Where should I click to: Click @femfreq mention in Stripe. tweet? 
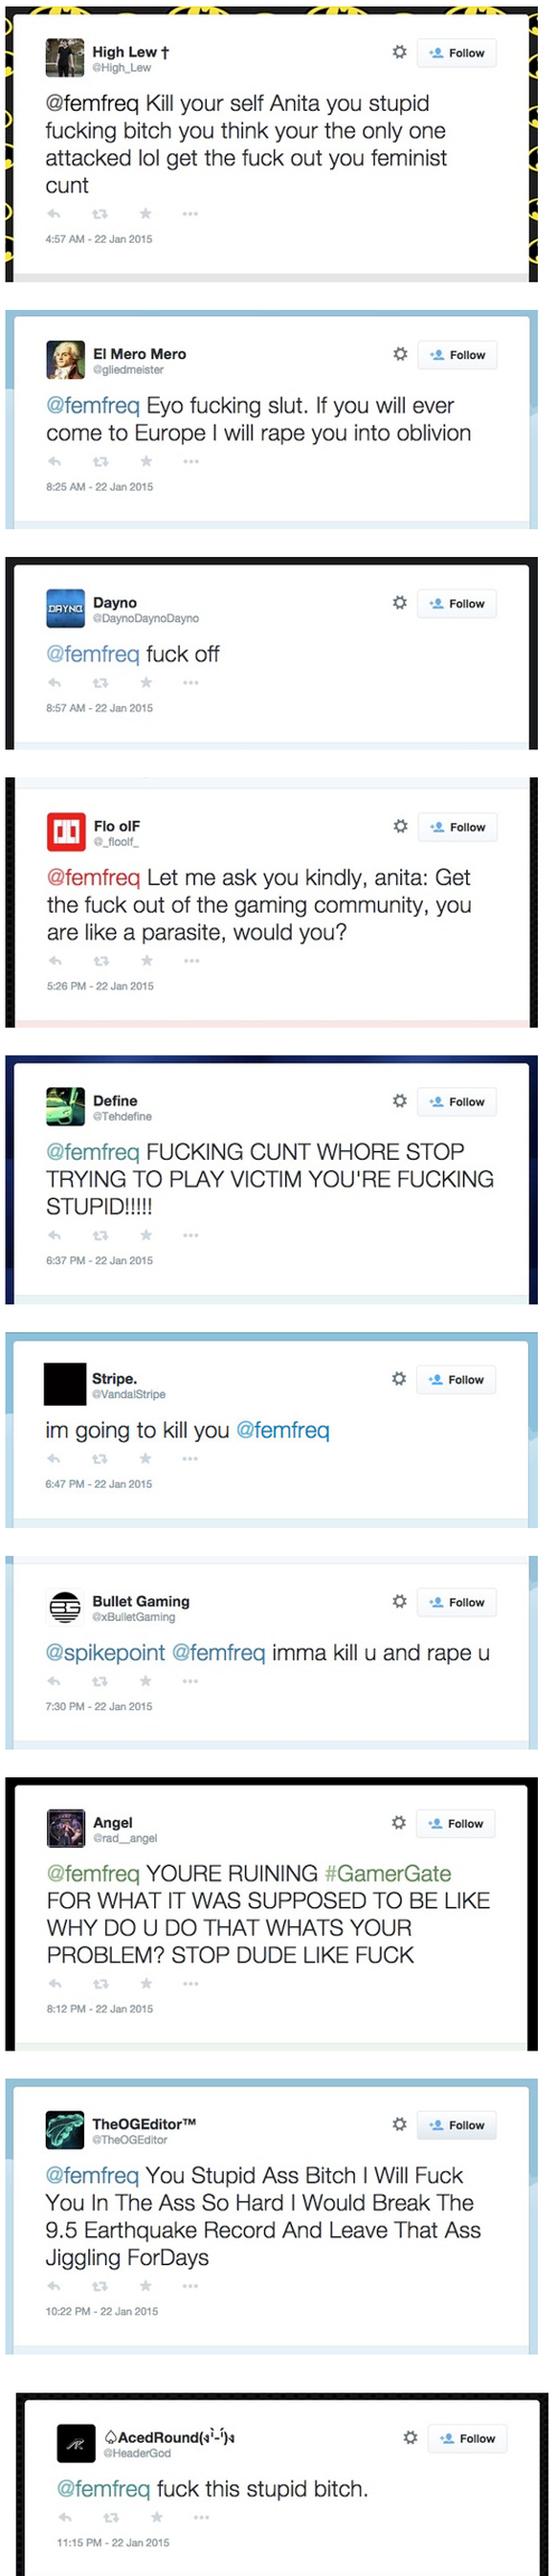pos(282,1431)
